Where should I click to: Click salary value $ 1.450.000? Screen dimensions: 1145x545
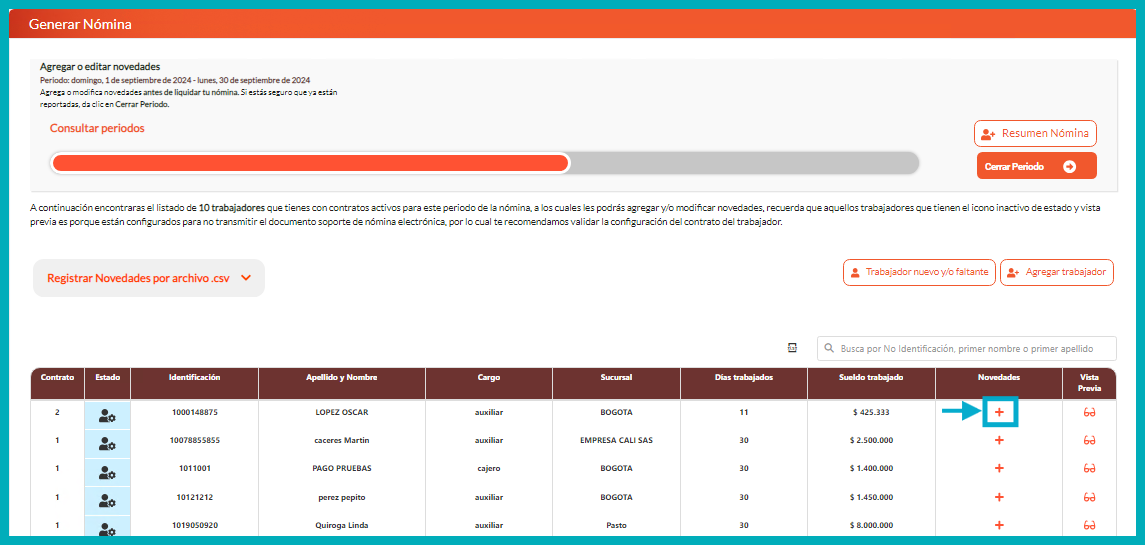click(871, 497)
